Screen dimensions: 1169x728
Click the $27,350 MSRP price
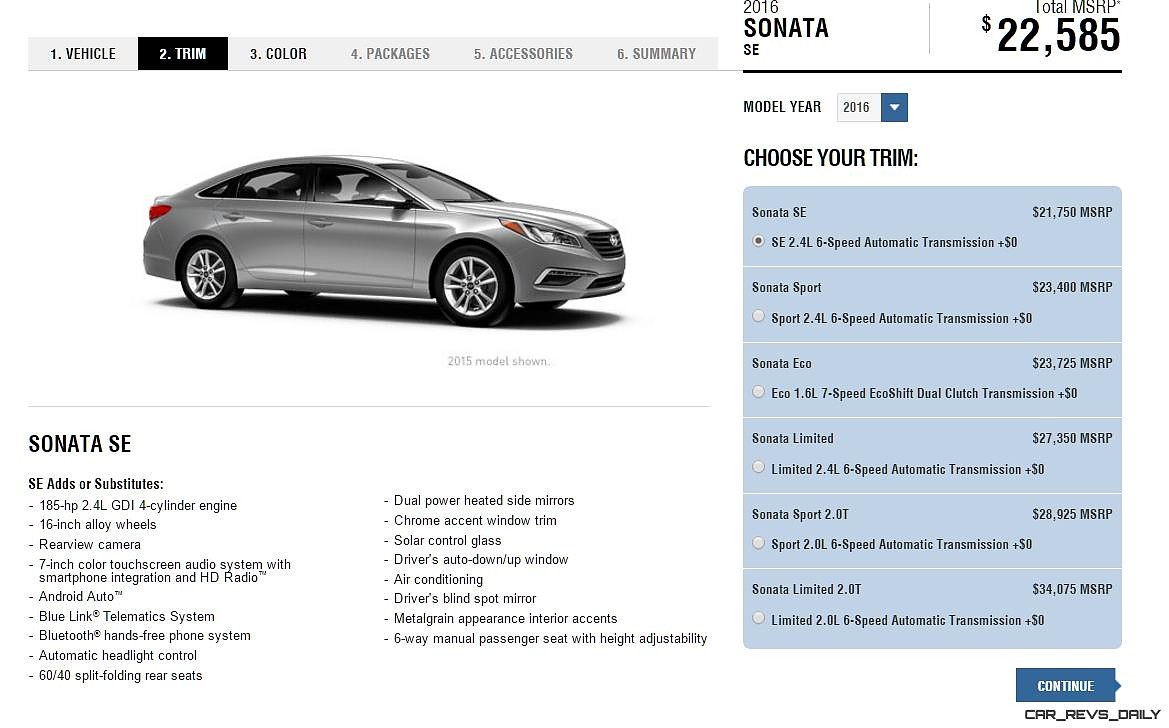pyautogui.click(x=1072, y=439)
